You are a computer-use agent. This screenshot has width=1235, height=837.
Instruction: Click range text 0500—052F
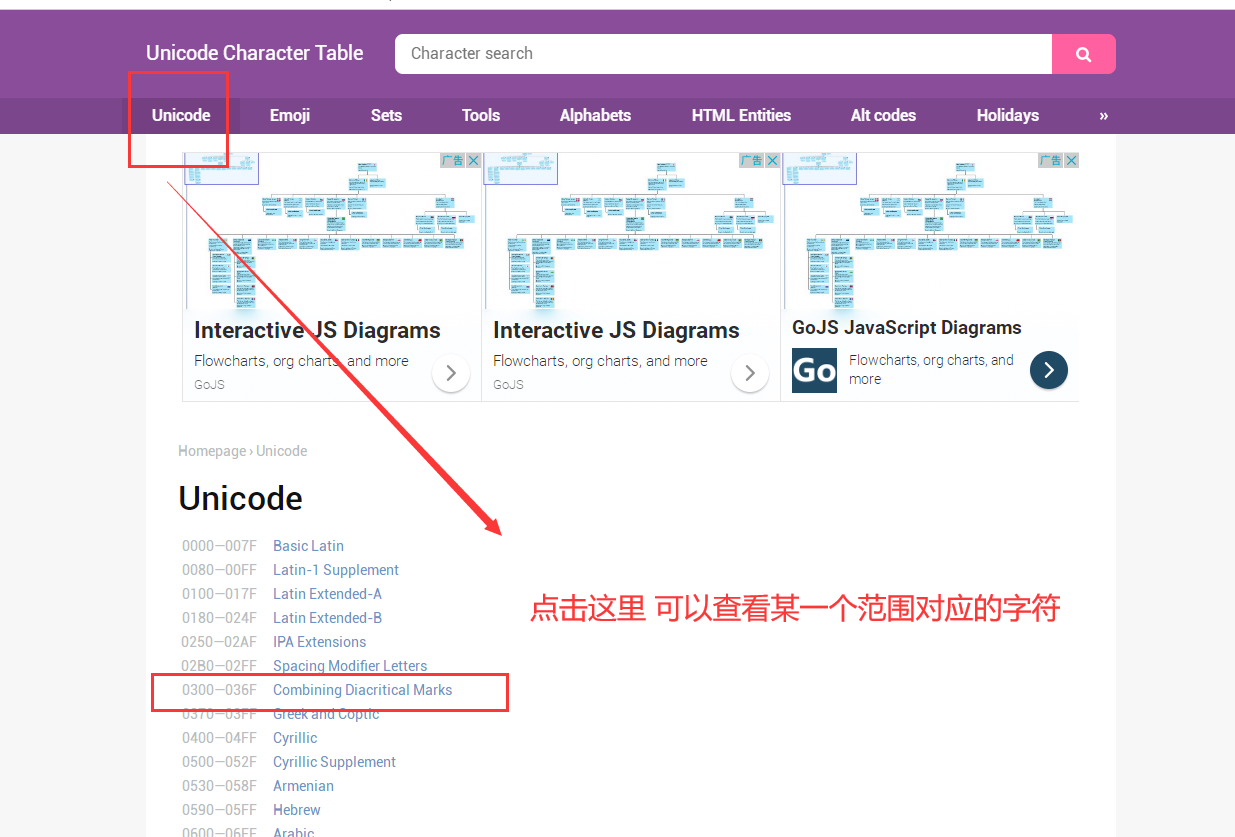pos(219,762)
